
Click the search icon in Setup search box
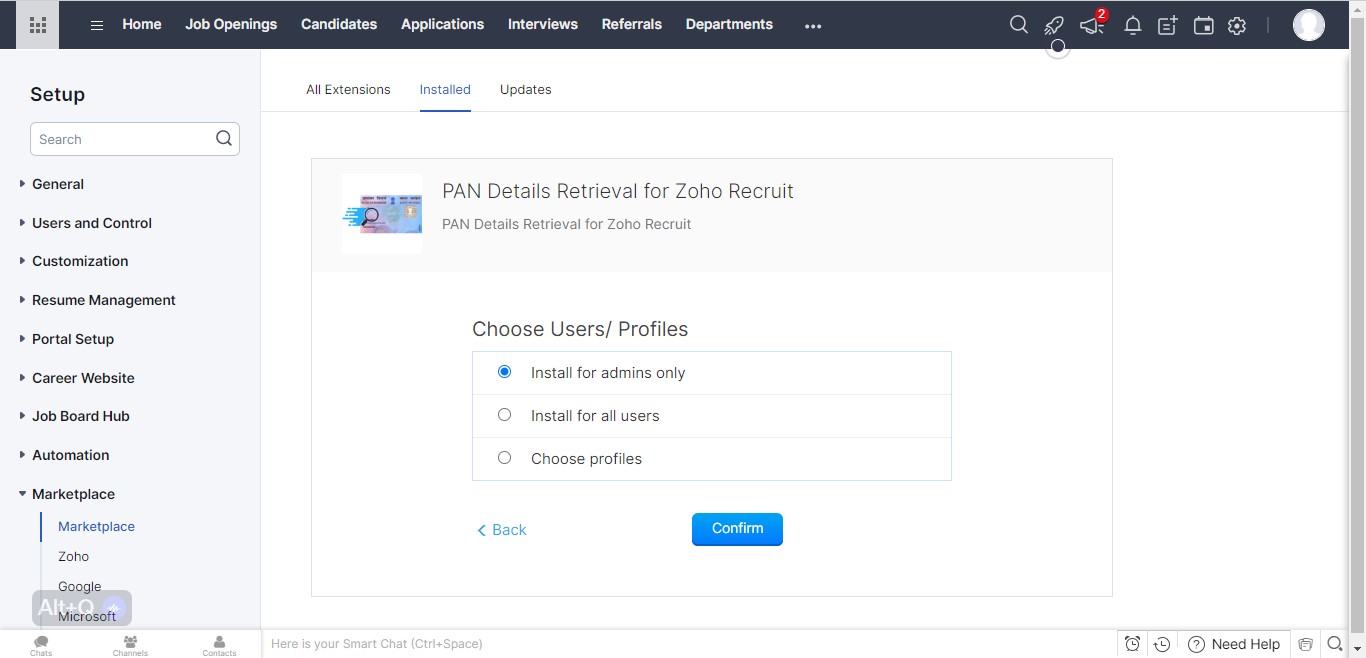click(x=224, y=139)
